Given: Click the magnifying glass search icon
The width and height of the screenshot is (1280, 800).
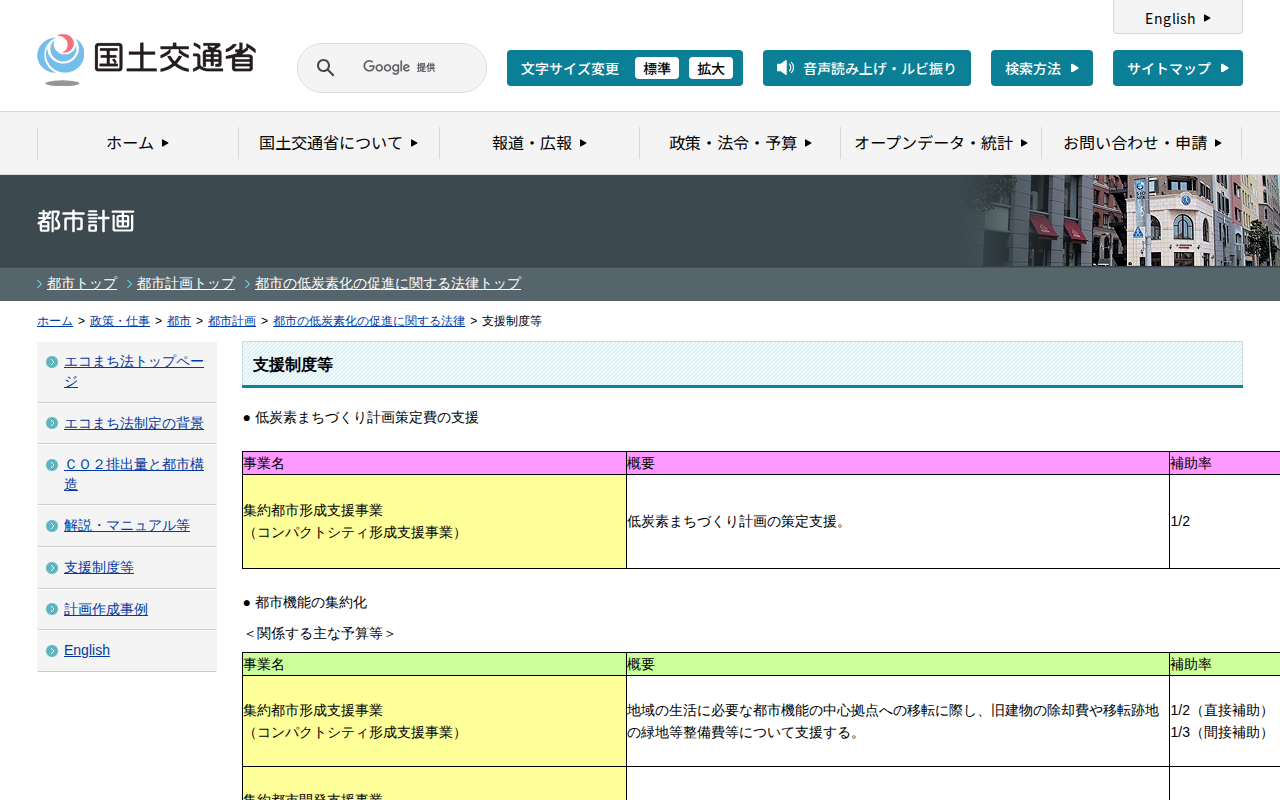Looking at the screenshot, I should 325,68.
